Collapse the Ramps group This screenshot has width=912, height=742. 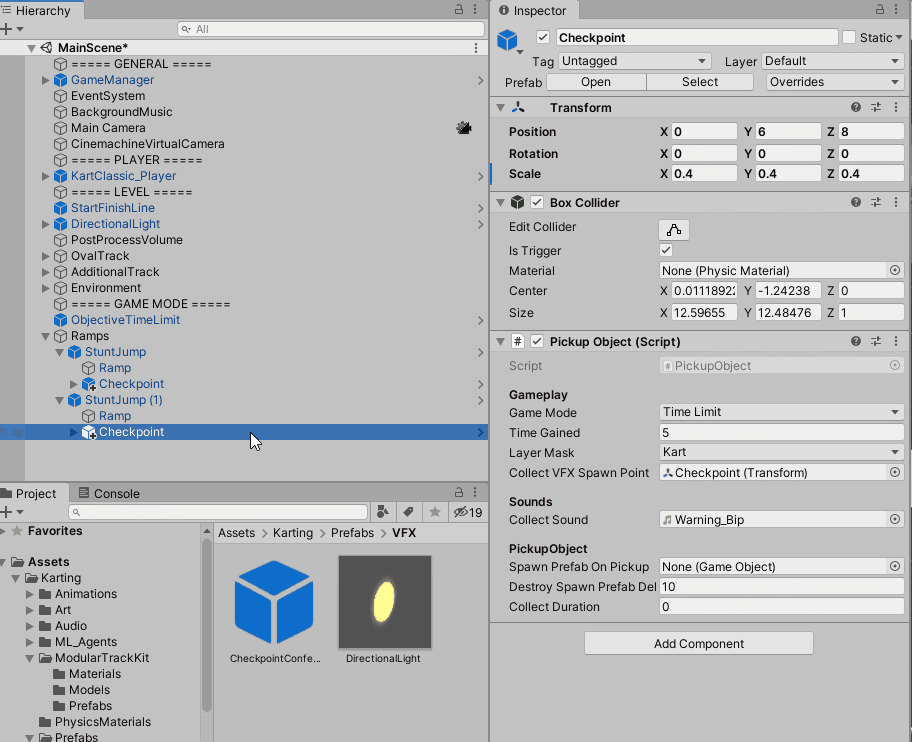[45, 336]
